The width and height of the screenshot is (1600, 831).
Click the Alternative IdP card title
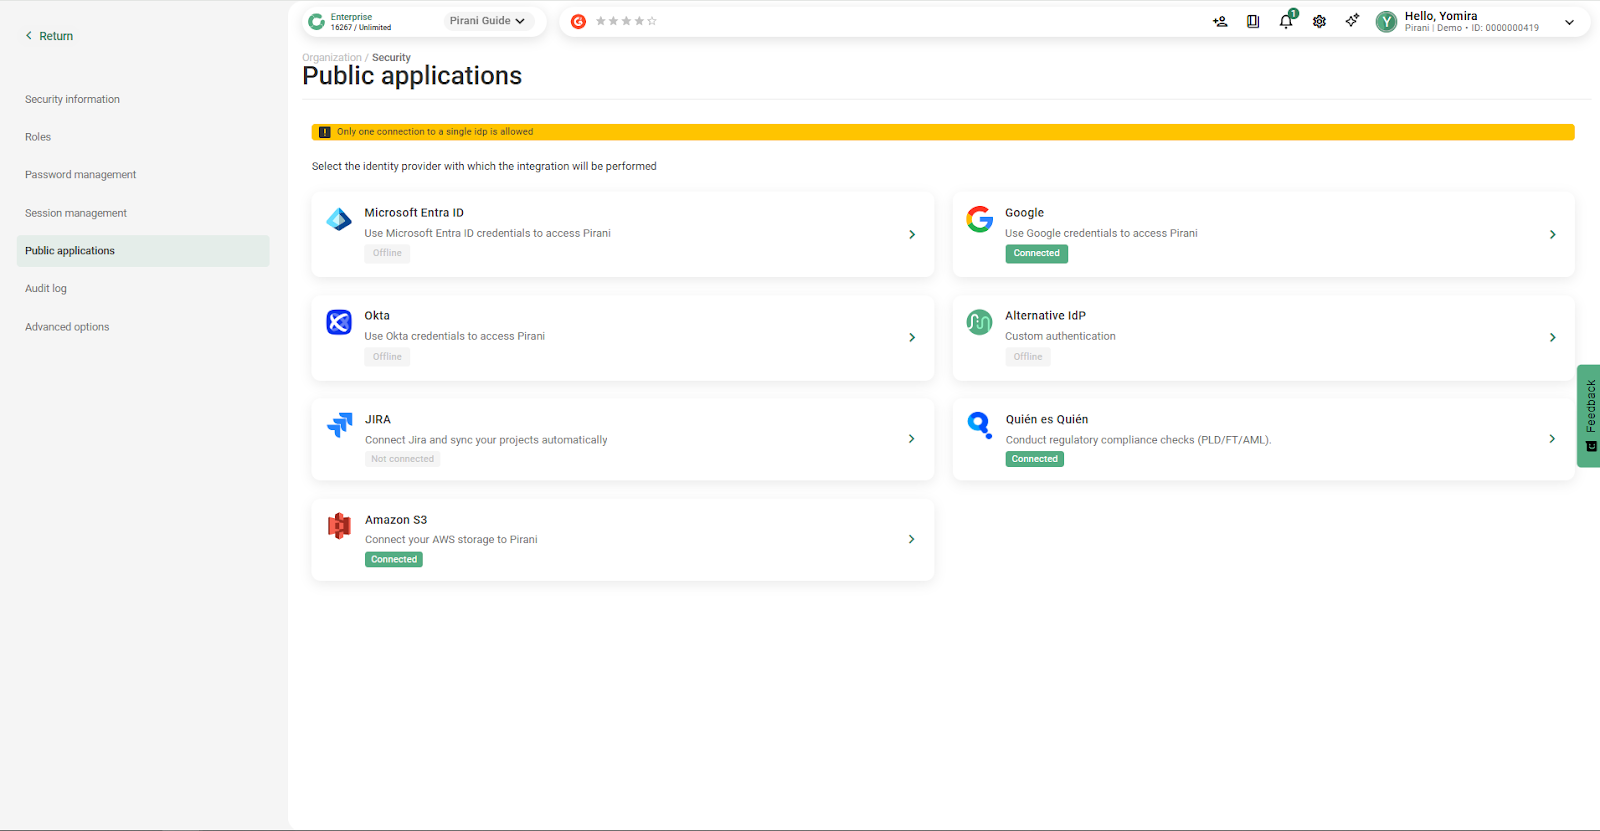pyautogui.click(x=1045, y=316)
